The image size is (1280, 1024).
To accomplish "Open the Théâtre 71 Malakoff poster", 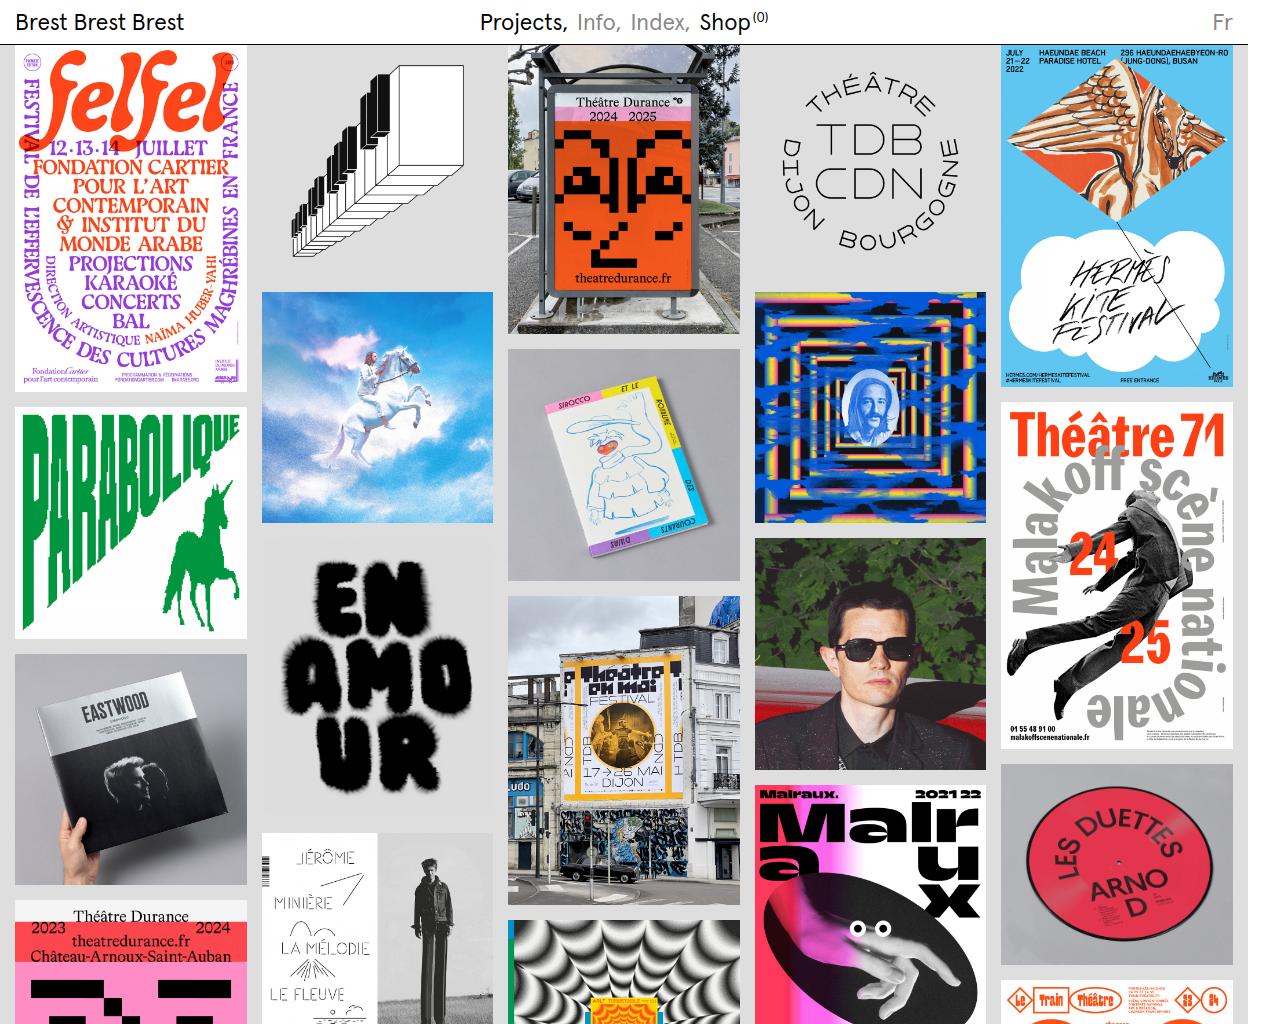I will 1117,576.
